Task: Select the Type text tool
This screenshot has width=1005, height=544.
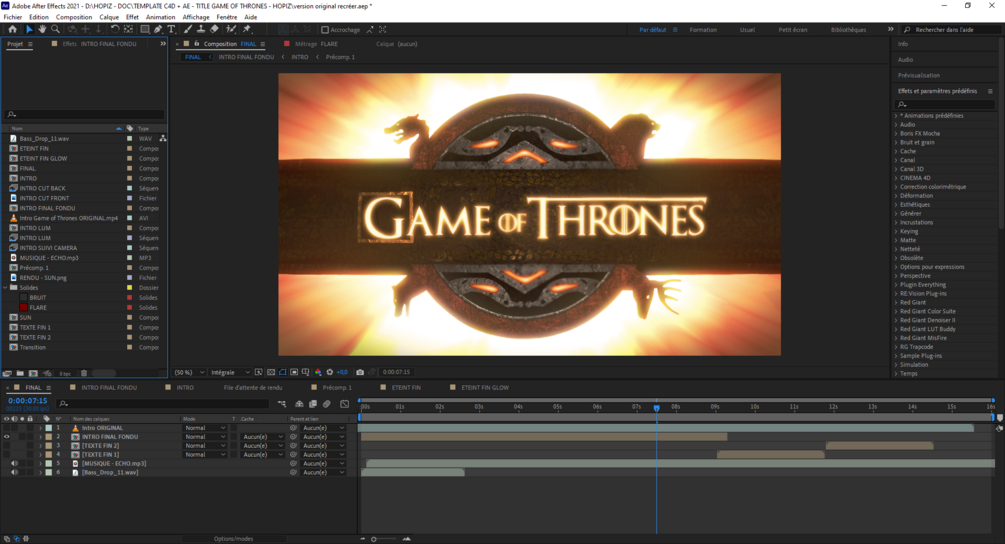Action: click(x=171, y=29)
